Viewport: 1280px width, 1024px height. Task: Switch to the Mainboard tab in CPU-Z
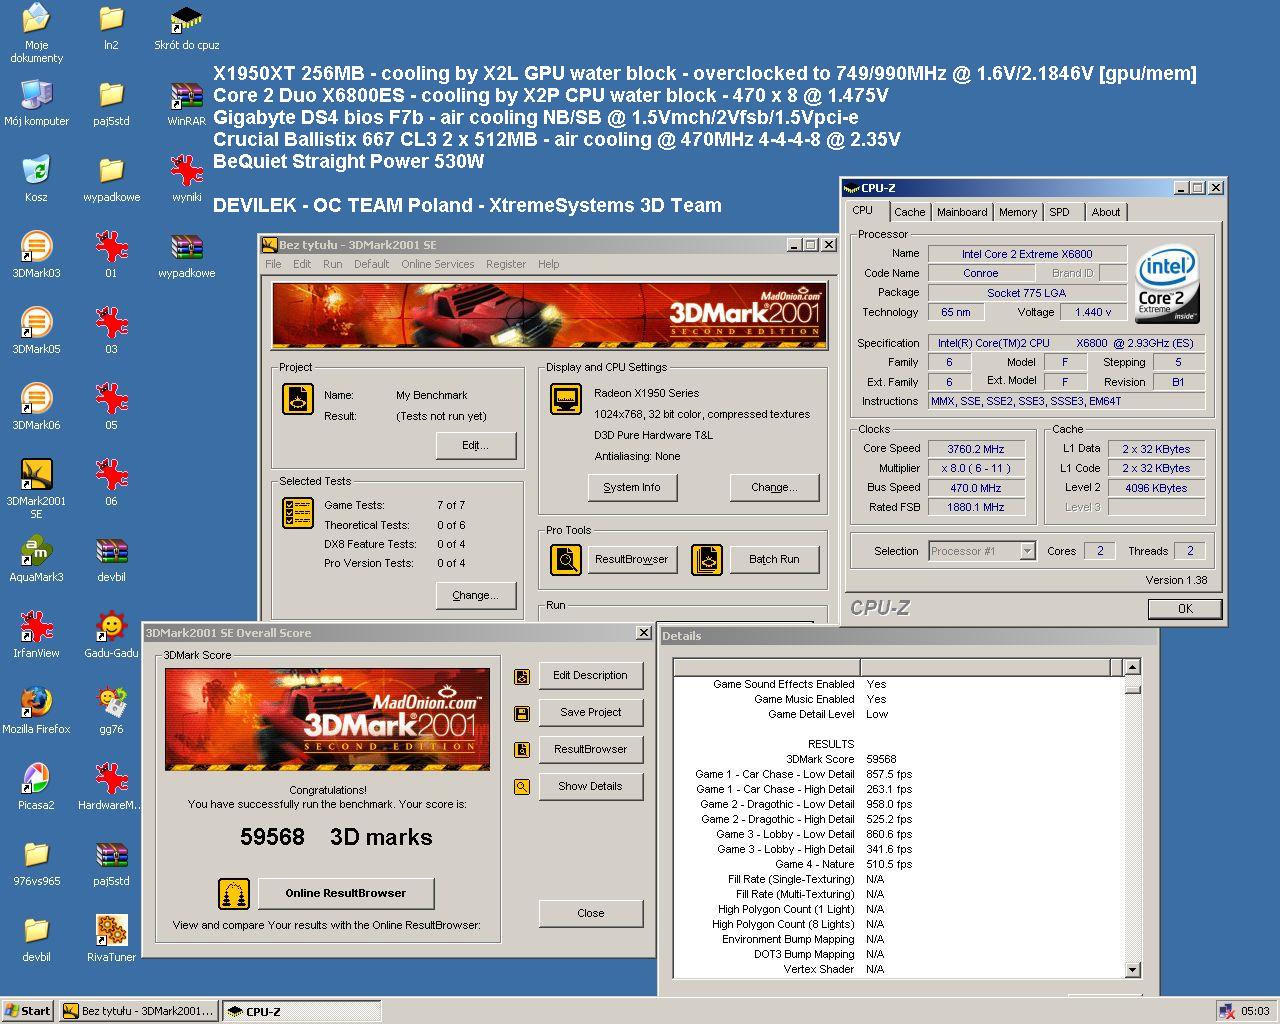[962, 212]
